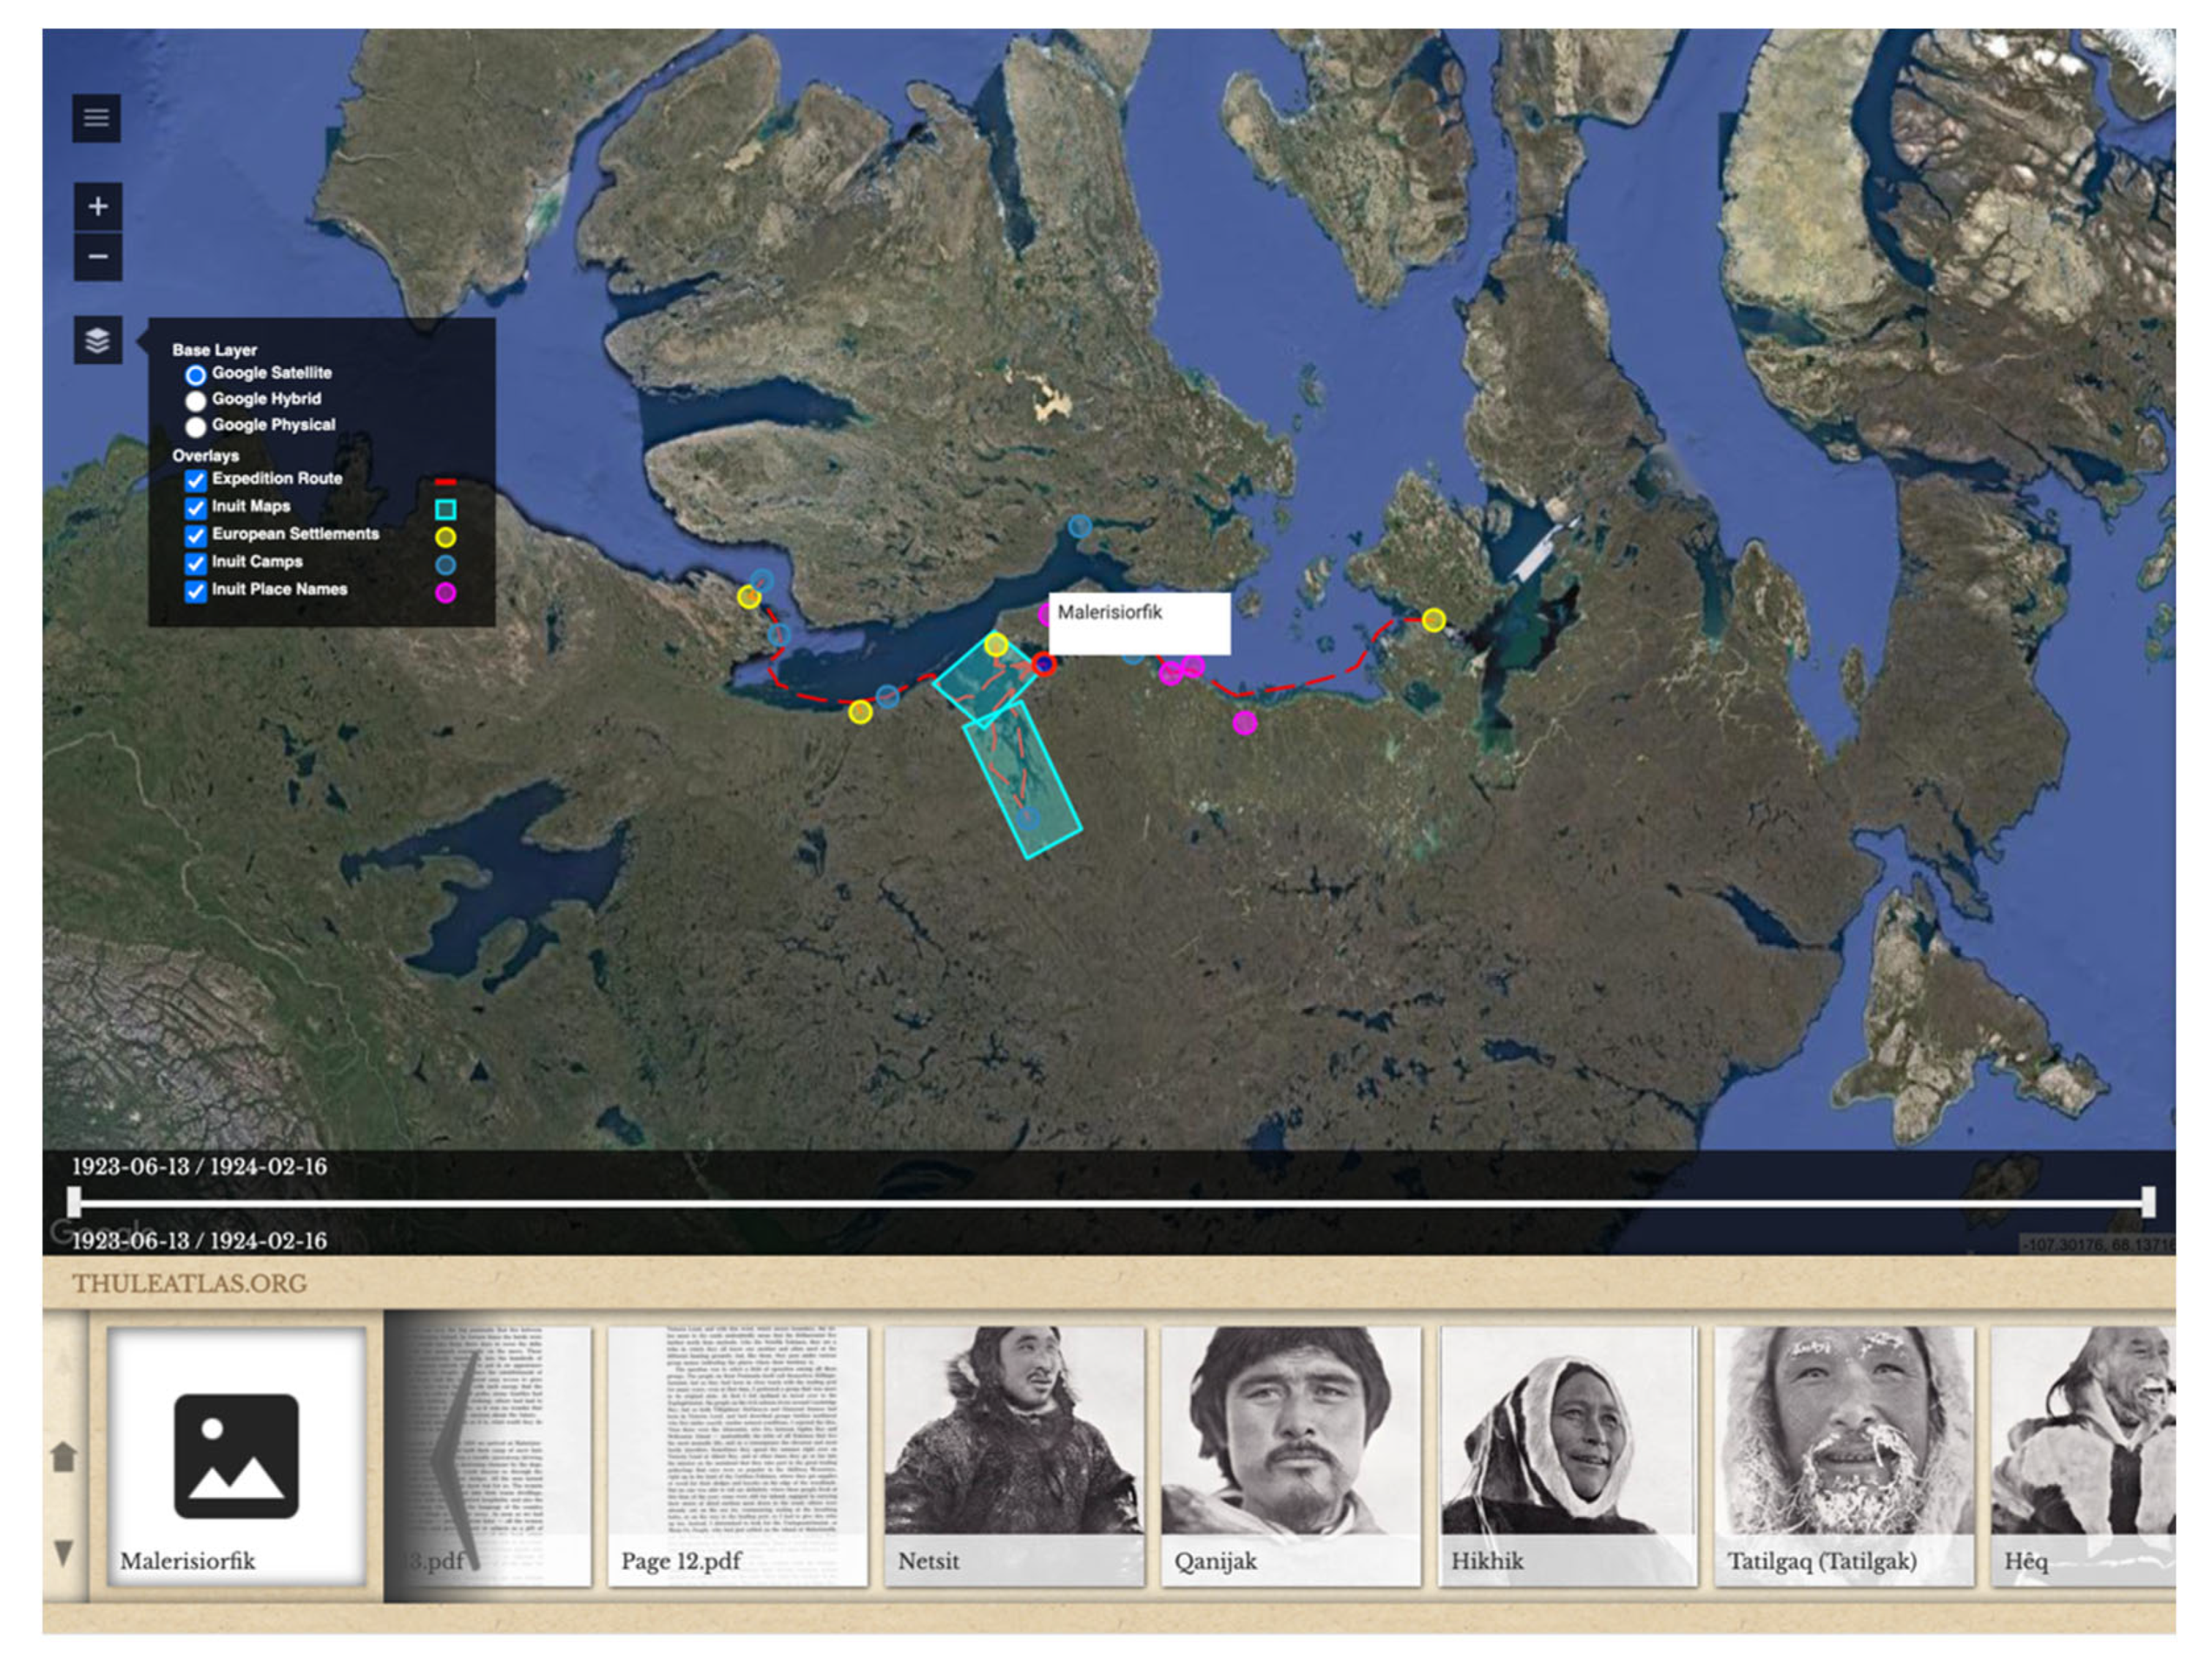Open the THULEATLAS.ORG link
The image size is (2212, 1662).
click(189, 1283)
